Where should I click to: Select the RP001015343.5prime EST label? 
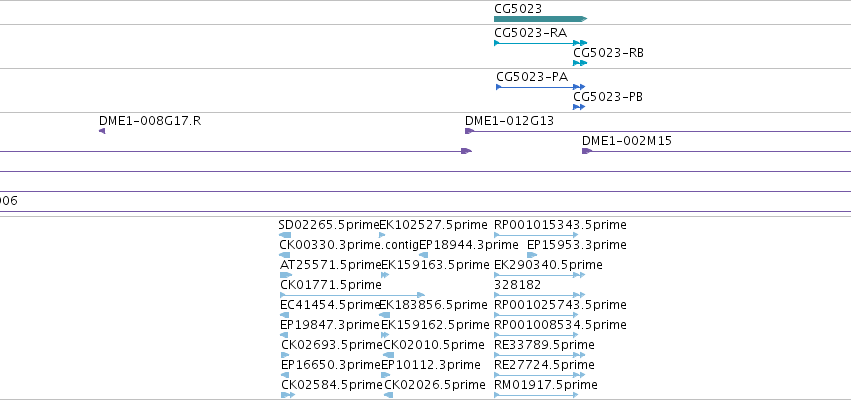[560, 225]
